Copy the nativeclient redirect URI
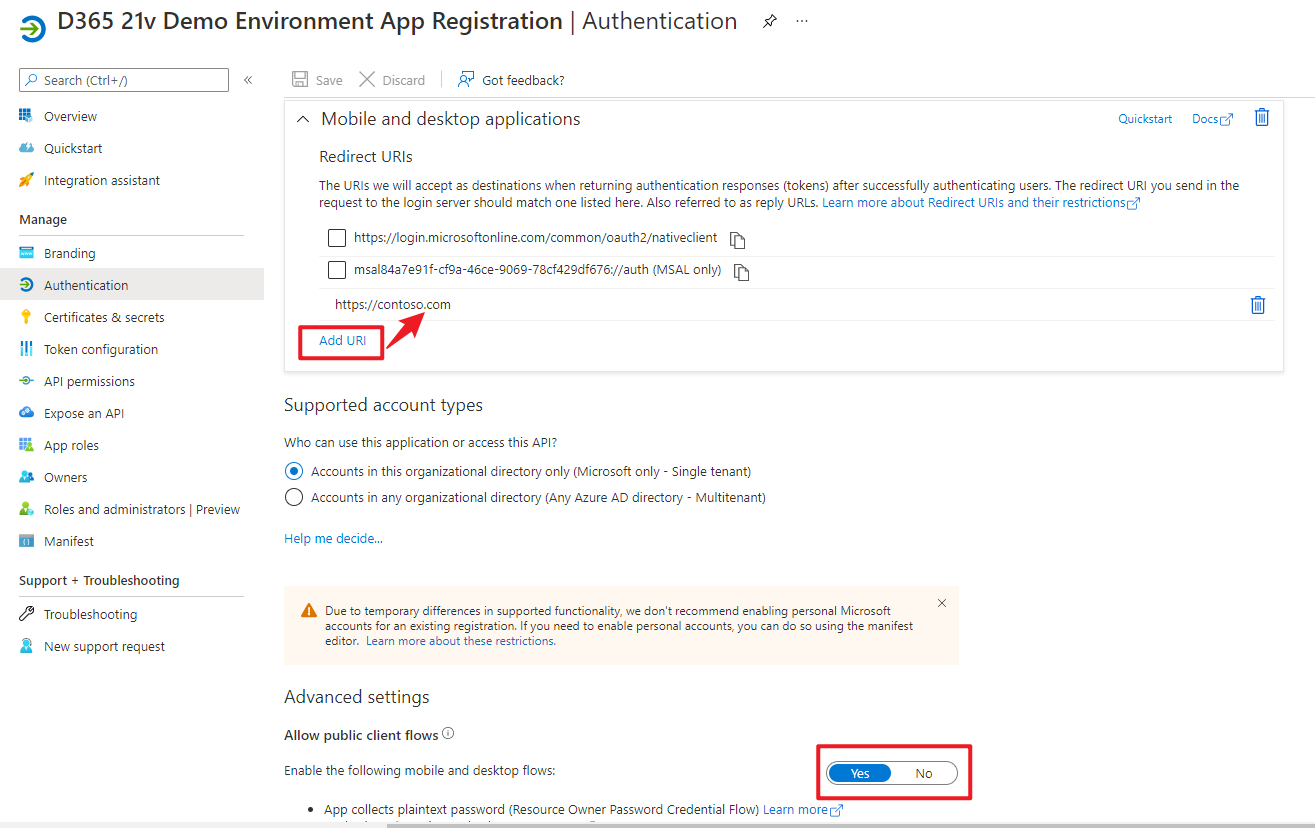 coord(738,240)
